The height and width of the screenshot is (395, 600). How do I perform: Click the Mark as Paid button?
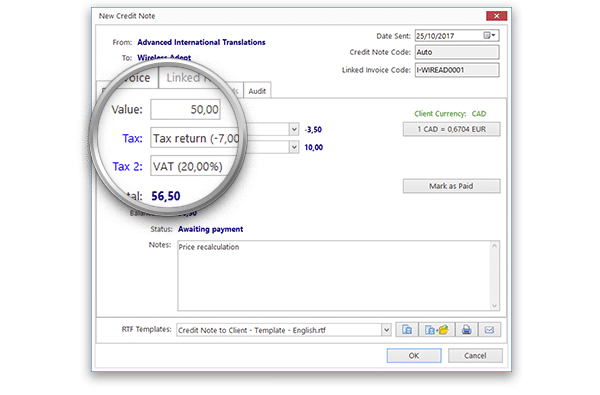pos(452,186)
